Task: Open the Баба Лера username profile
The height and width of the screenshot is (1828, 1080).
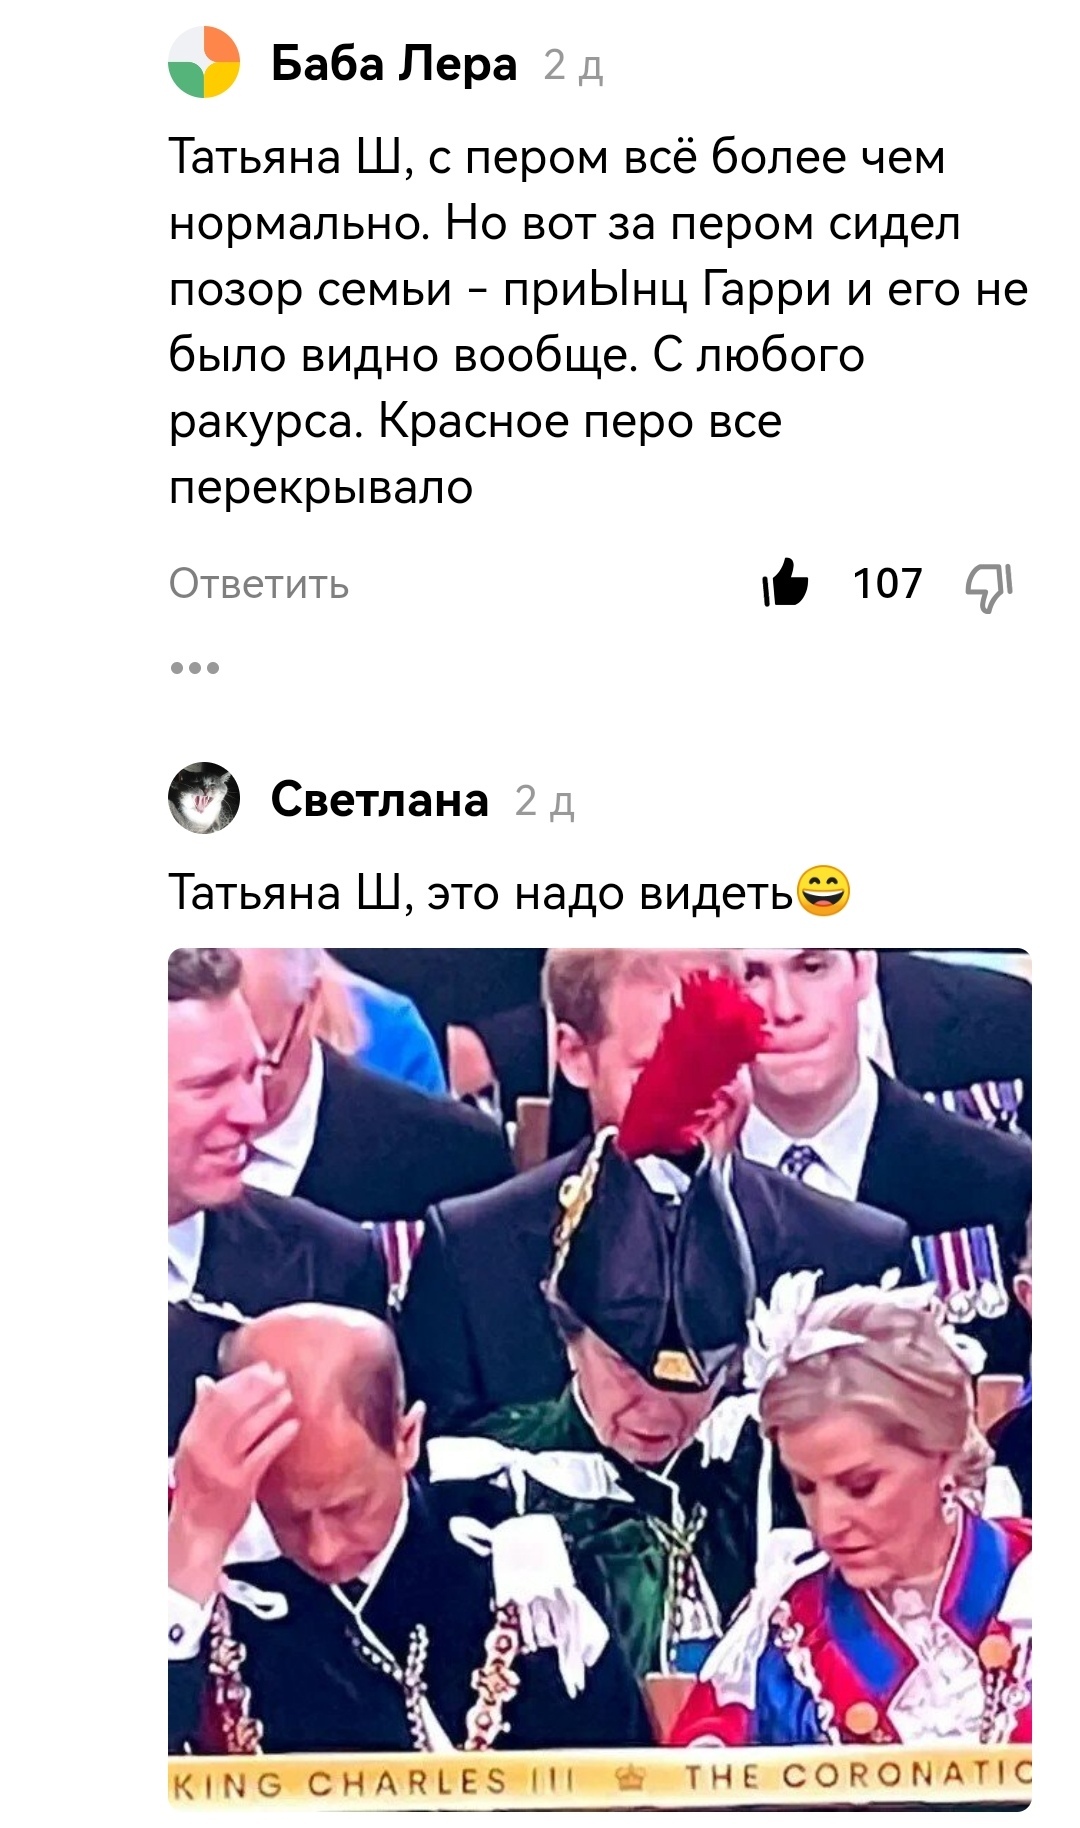Action: pos(394,64)
